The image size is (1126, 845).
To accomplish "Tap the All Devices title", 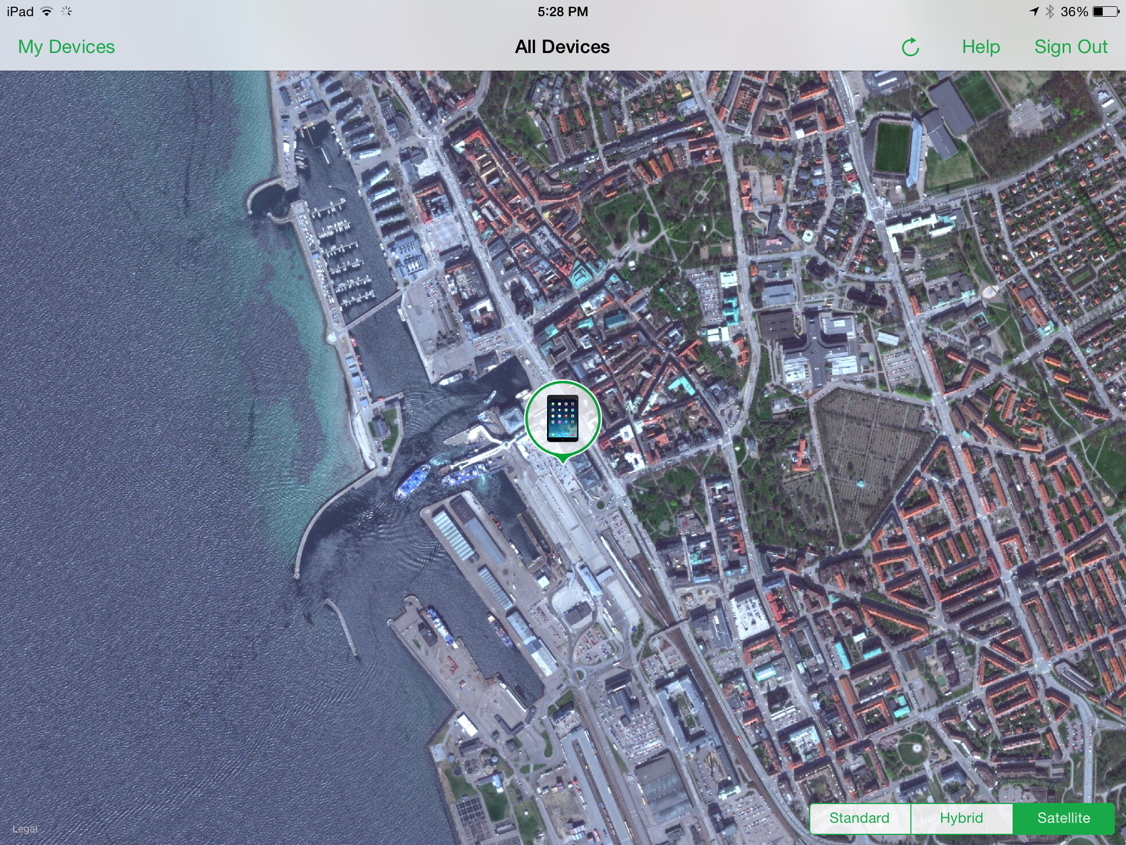I will coord(562,47).
